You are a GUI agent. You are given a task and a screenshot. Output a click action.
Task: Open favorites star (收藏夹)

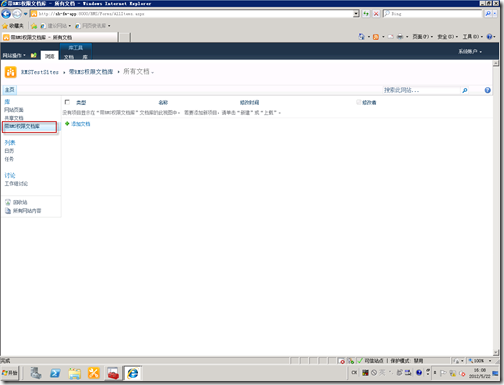13,26
